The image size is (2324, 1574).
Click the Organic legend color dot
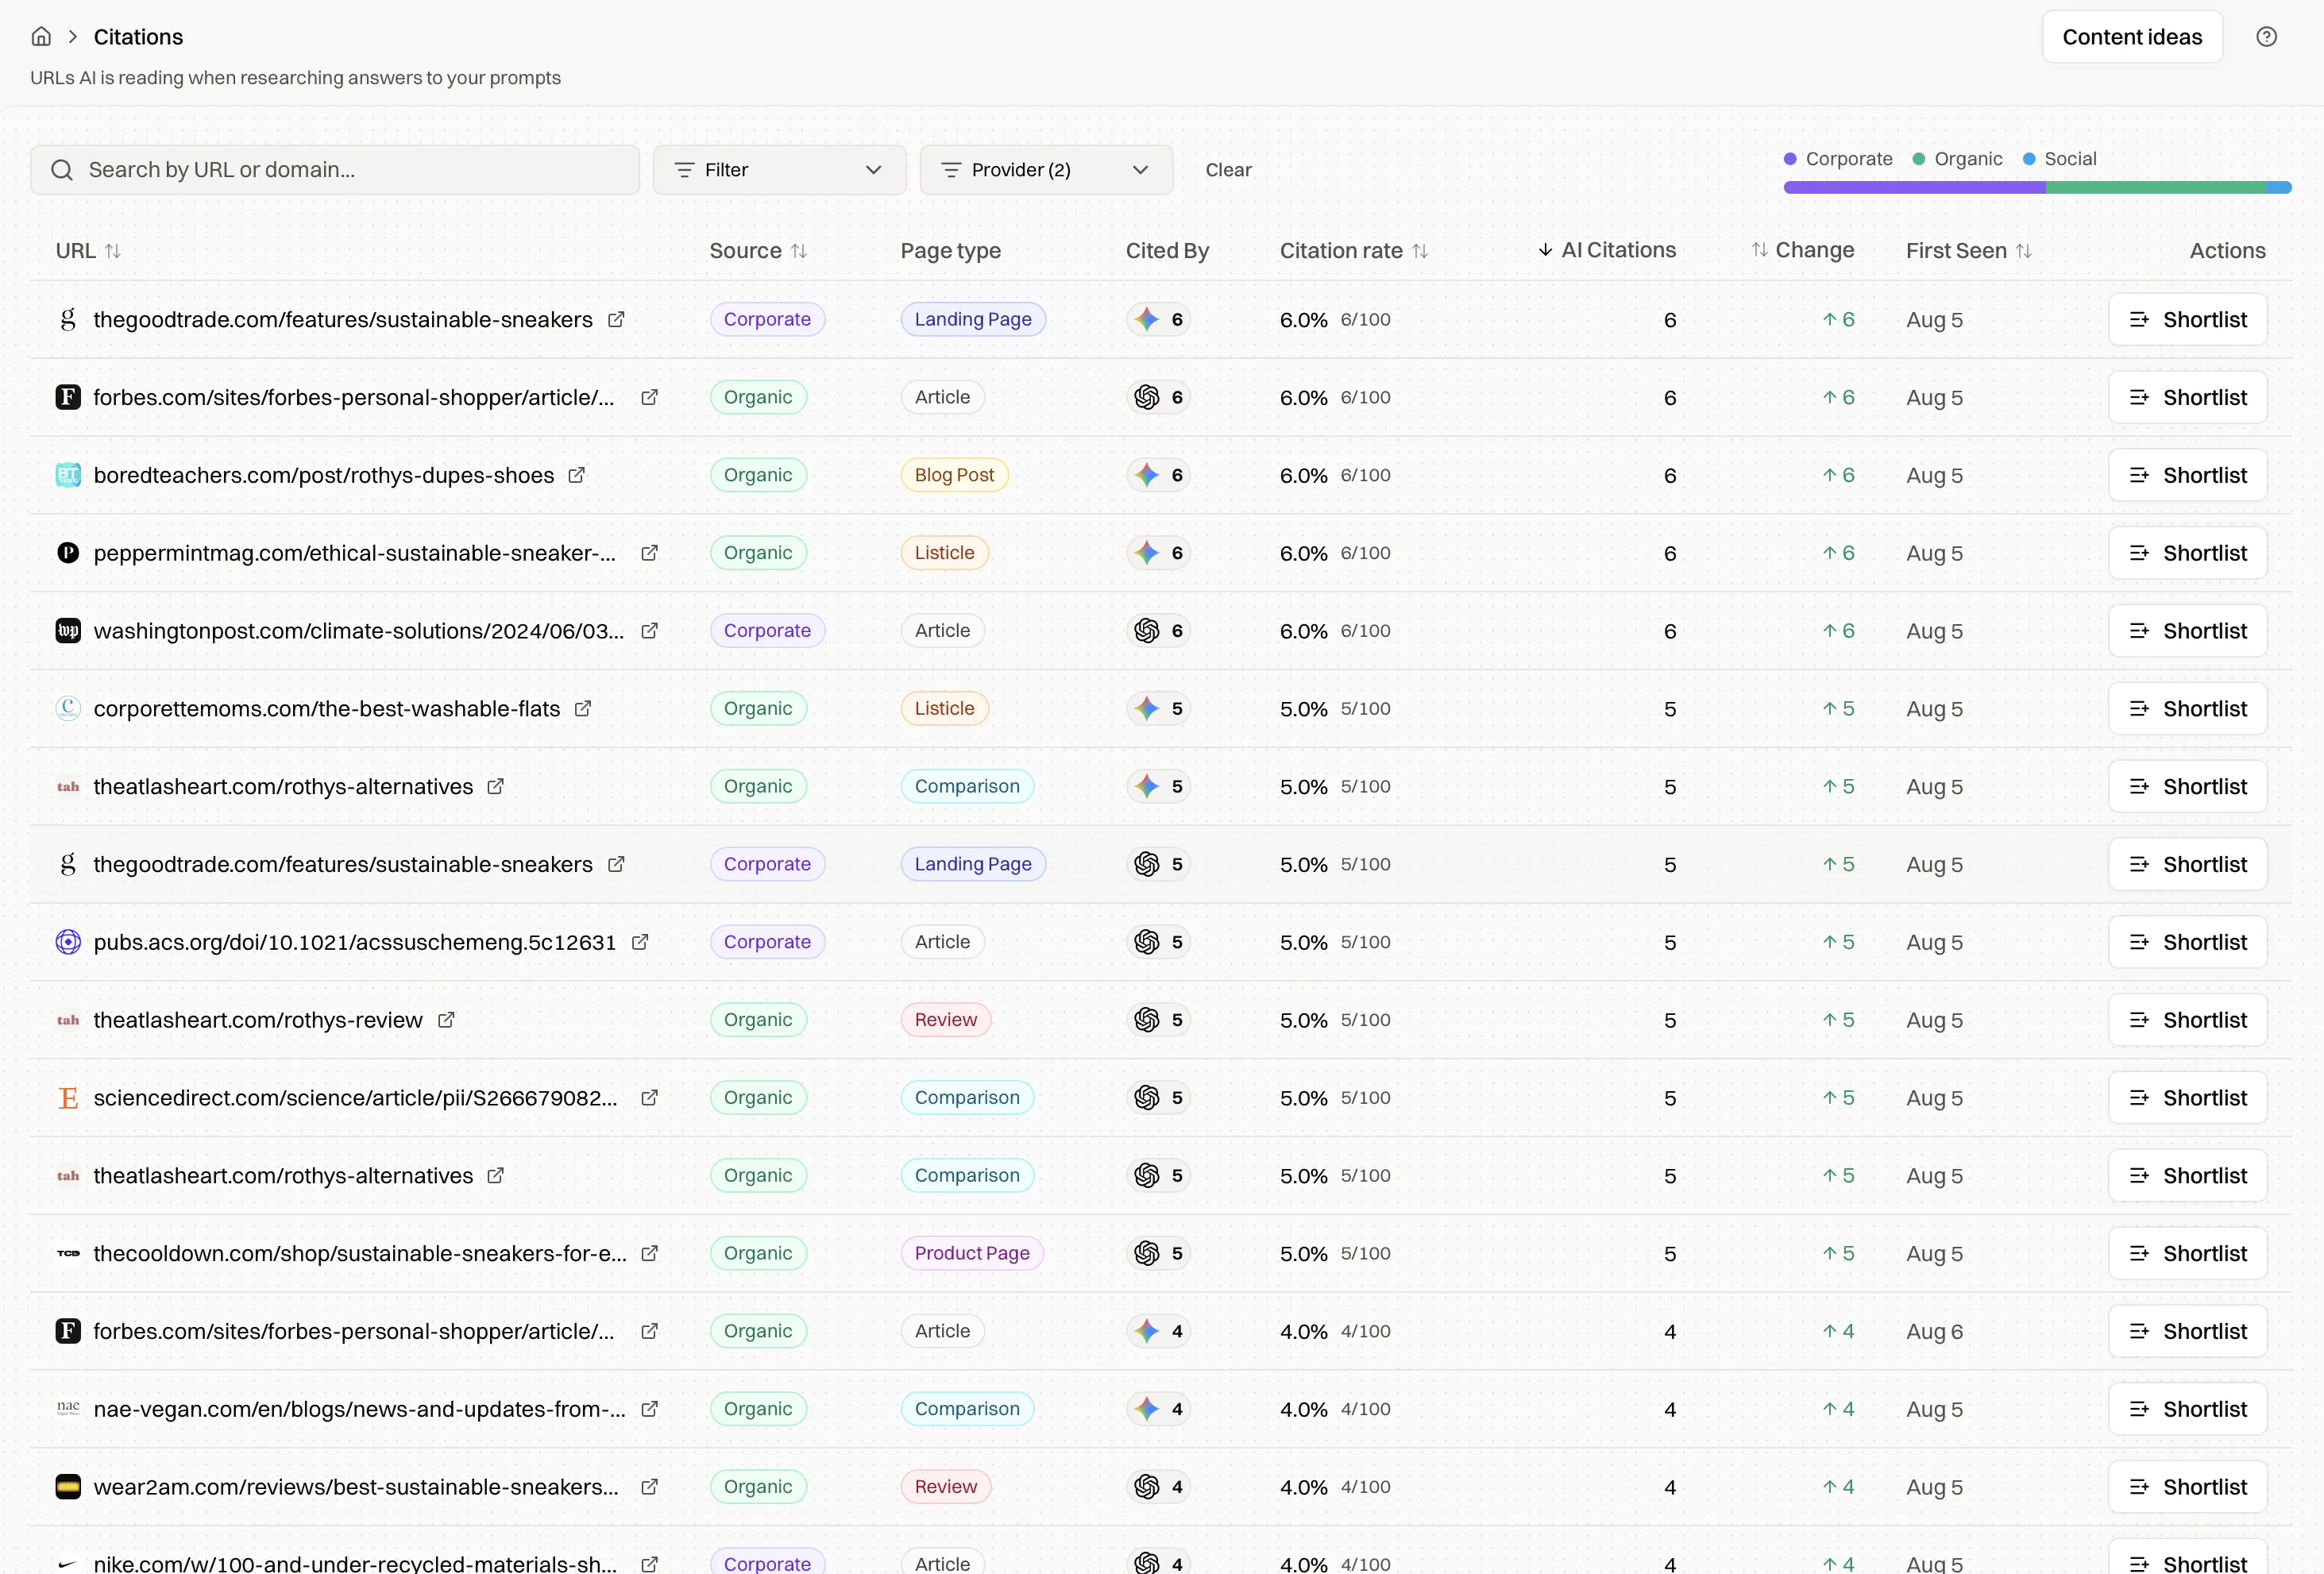1918,159
